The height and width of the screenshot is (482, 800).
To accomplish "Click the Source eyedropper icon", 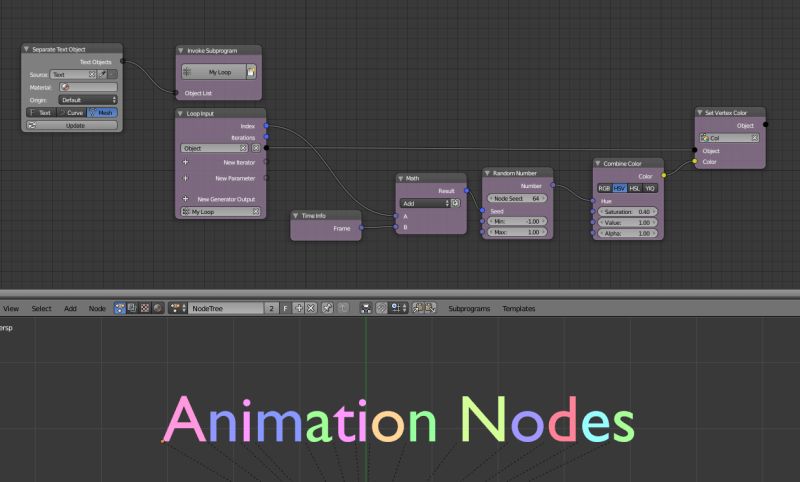I will [103, 74].
